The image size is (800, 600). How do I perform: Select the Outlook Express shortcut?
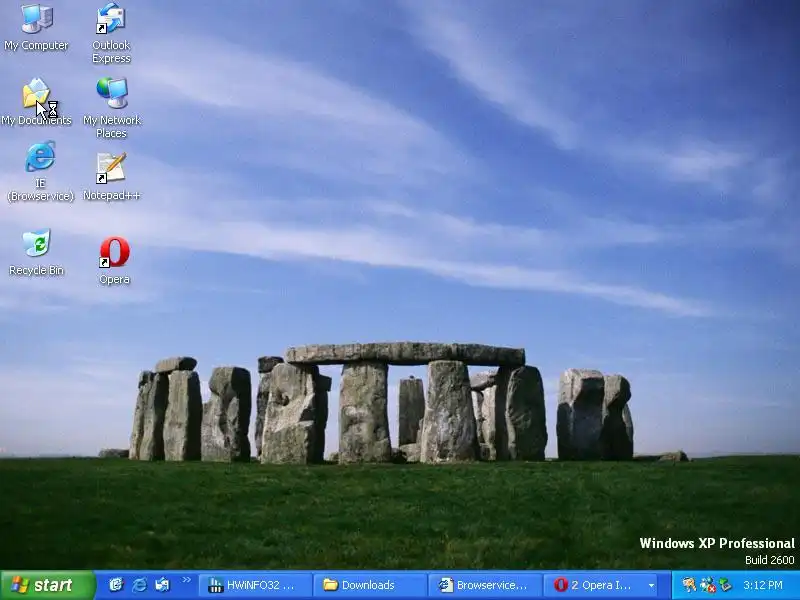pyautogui.click(x=111, y=33)
